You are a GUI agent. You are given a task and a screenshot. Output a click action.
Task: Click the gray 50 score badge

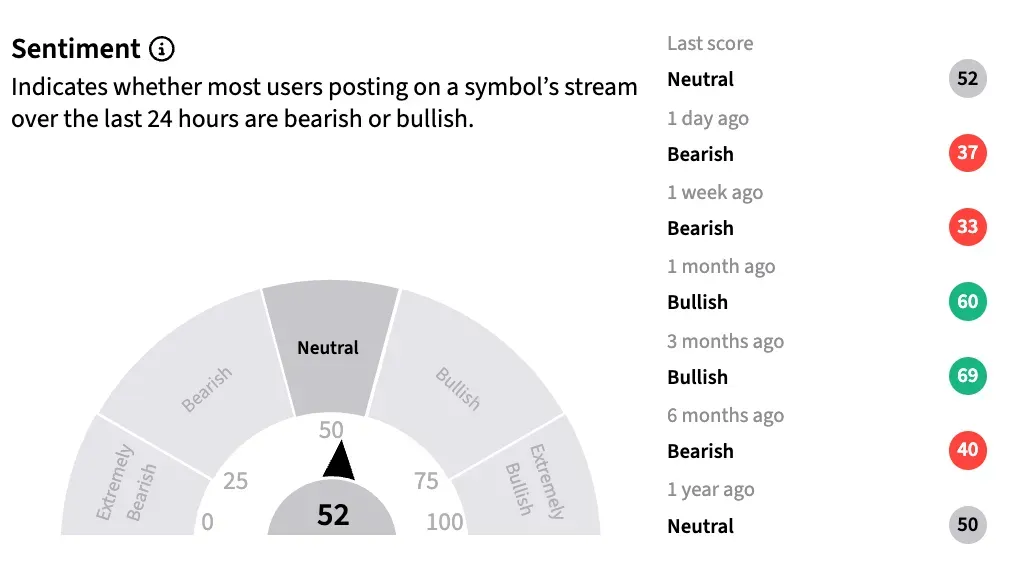[x=967, y=524]
